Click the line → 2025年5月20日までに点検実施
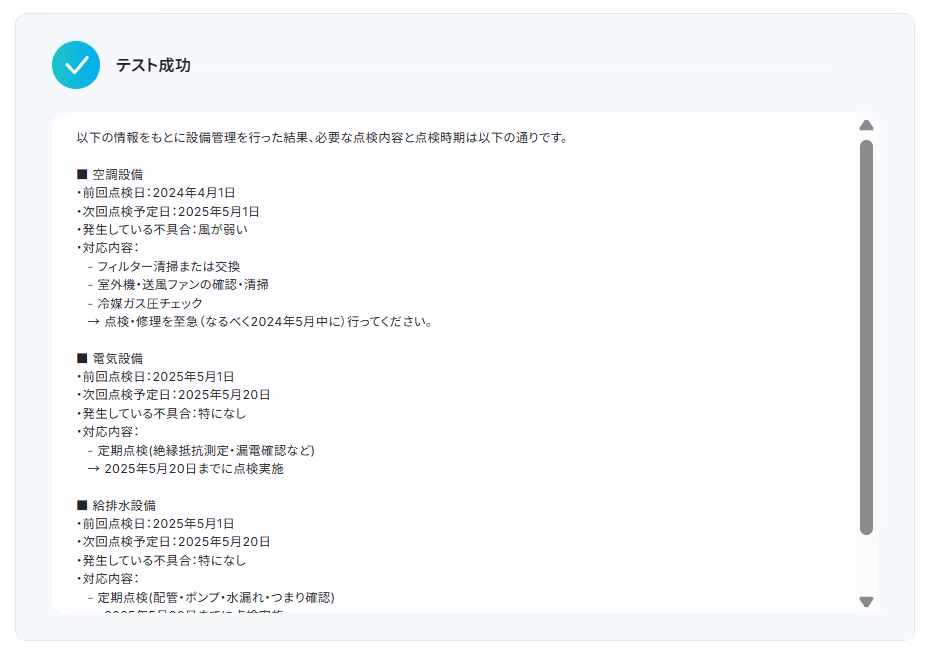 coord(186,469)
